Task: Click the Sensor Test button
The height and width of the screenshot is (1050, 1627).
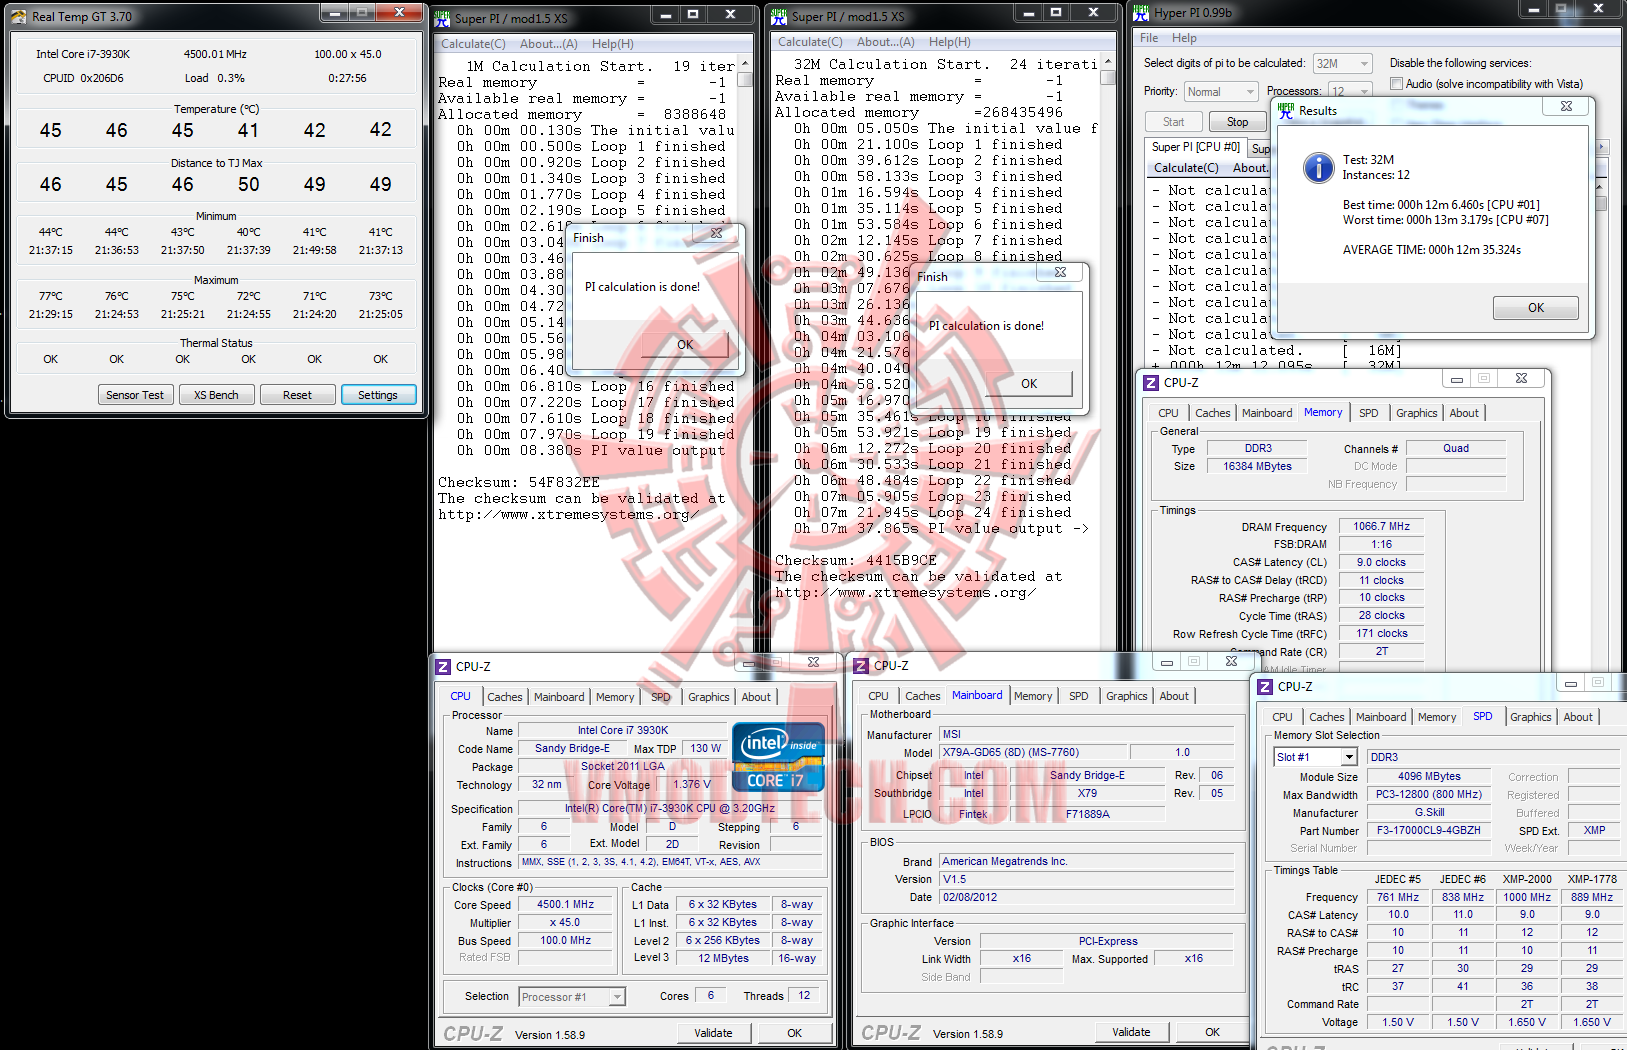Action: pos(135,395)
